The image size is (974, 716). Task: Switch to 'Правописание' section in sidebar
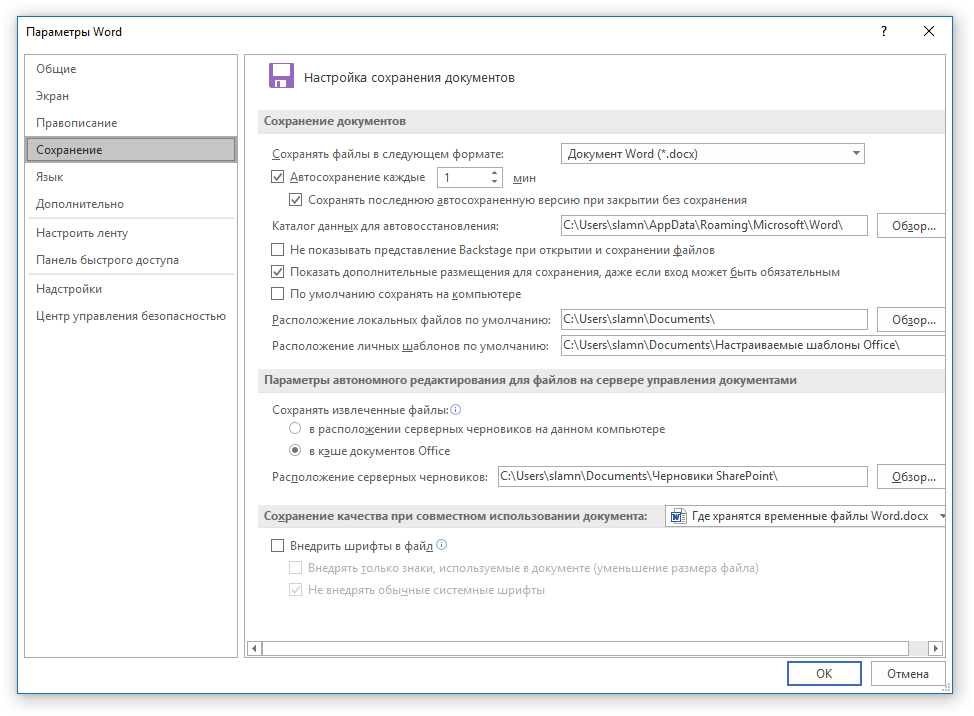coord(77,123)
